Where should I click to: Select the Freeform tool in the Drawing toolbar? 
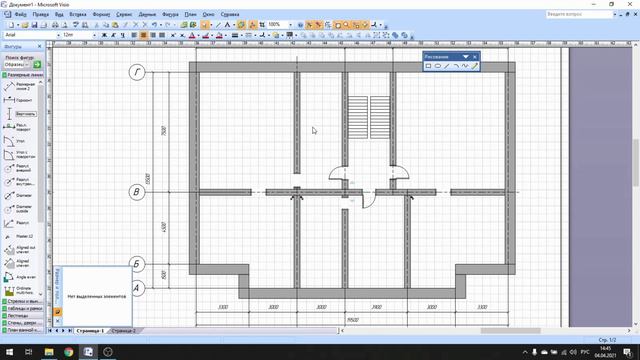coord(465,66)
